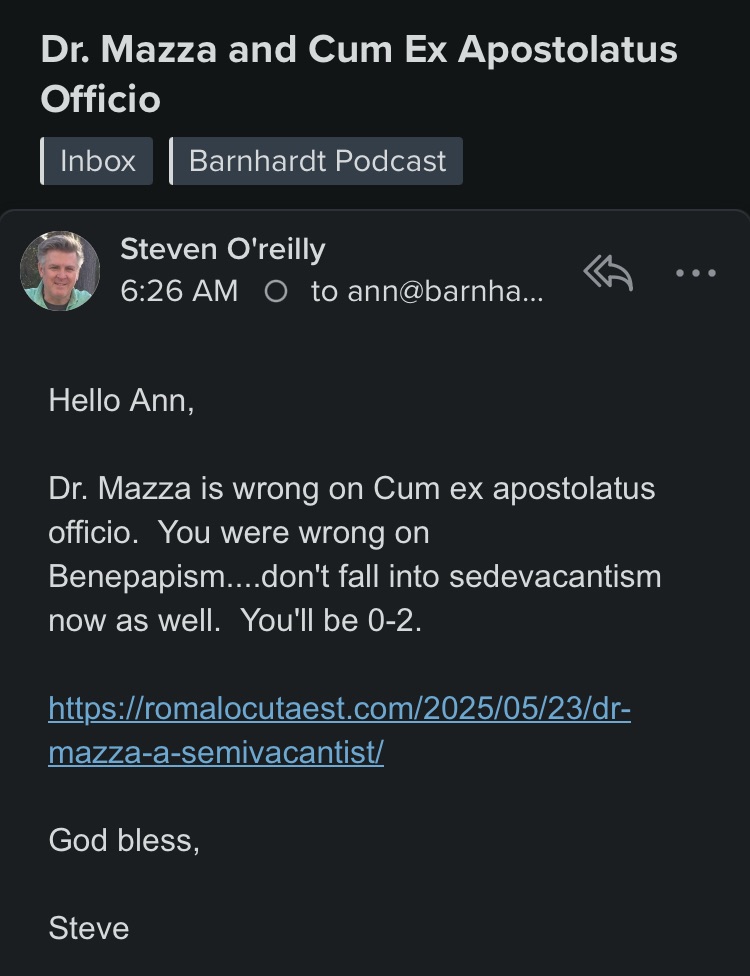Select the Inbox label tag
The height and width of the screenshot is (976, 750).
(x=96, y=161)
